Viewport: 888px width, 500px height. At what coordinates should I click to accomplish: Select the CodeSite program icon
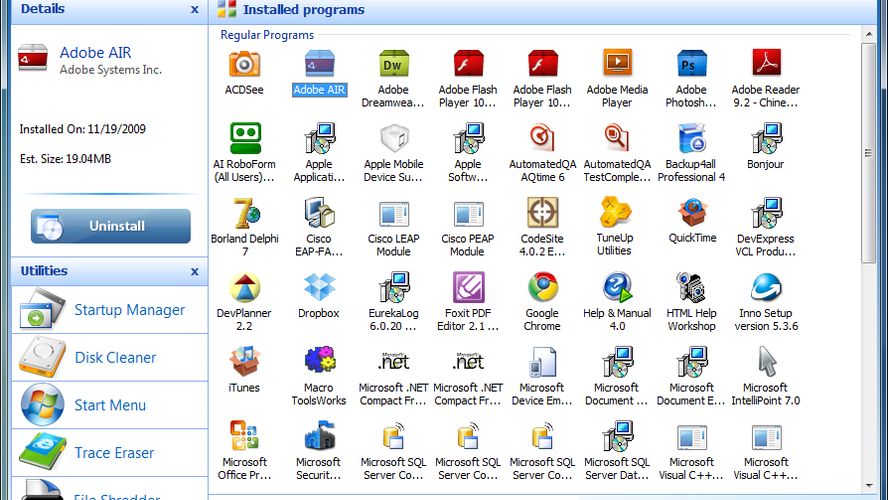[x=543, y=212]
